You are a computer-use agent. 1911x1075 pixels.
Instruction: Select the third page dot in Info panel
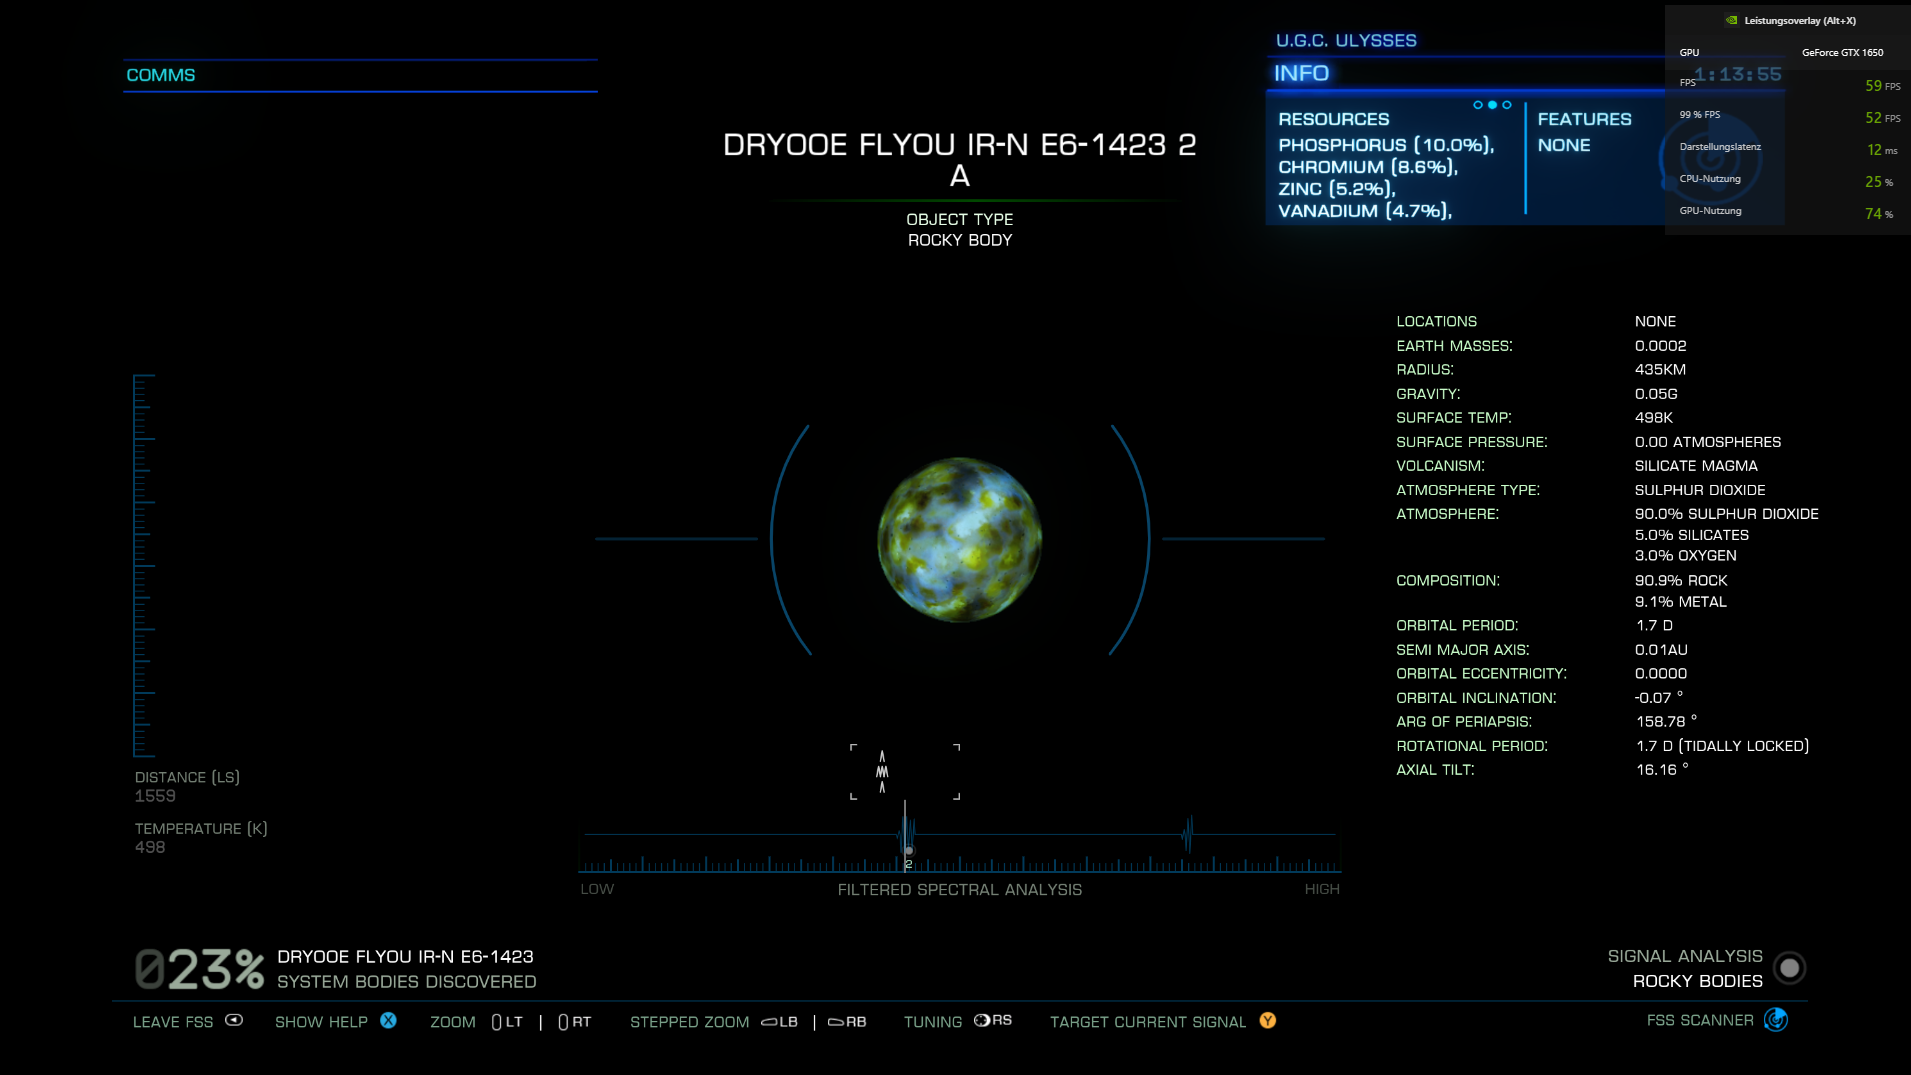pyautogui.click(x=1507, y=105)
